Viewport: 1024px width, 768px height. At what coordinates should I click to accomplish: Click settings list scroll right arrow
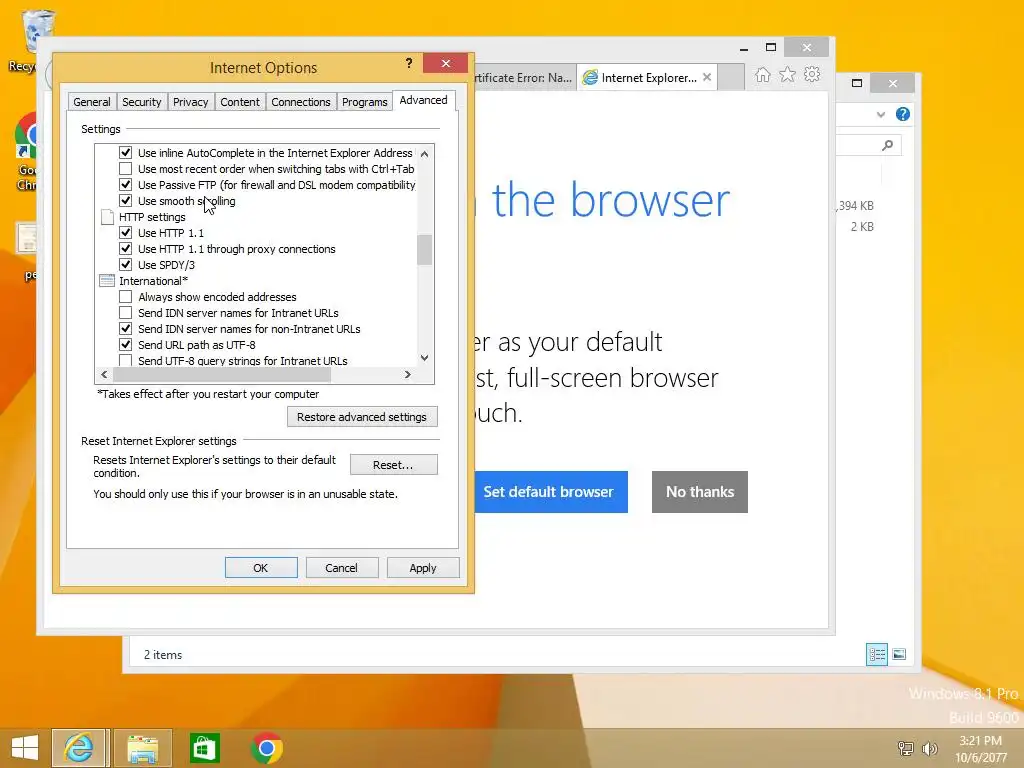click(408, 374)
